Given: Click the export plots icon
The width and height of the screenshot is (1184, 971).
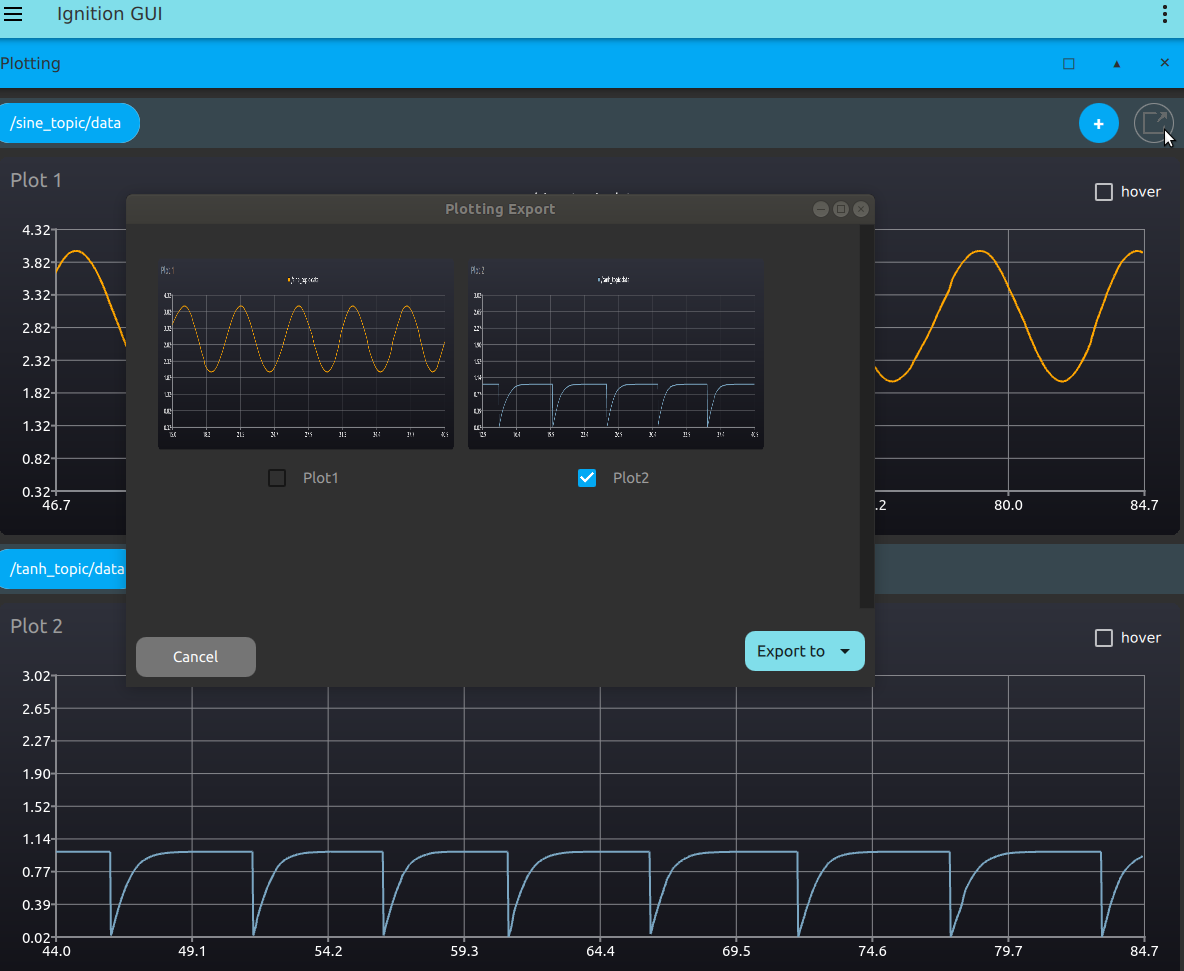Looking at the screenshot, I should [1153, 123].
